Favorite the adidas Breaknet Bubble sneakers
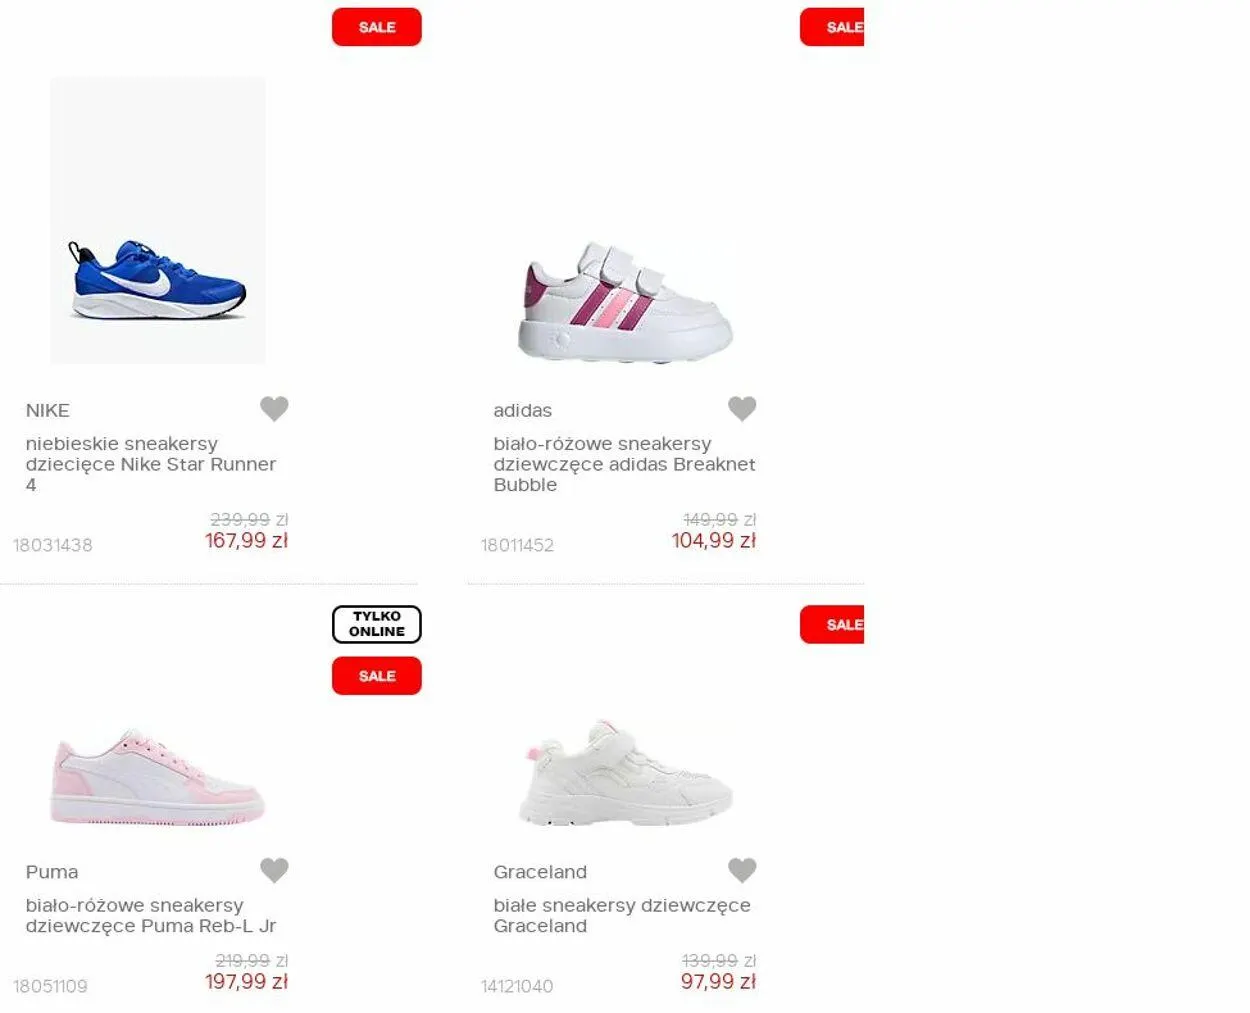The width and height of the screenshot is (1250, 1013). [742, 408]
